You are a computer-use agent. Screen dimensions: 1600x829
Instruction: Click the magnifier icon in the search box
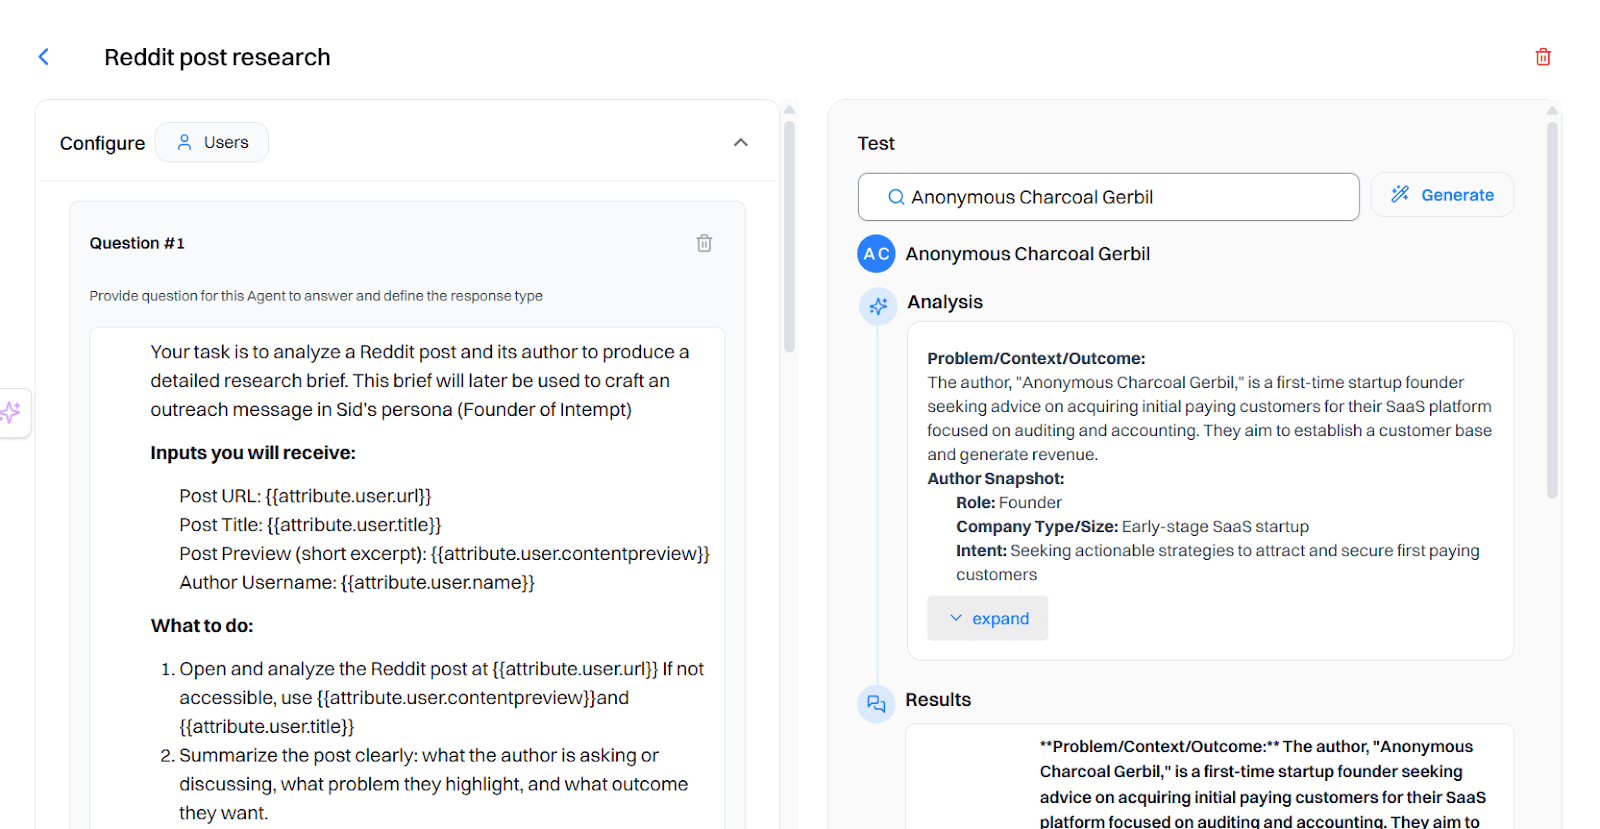click(896, 197)
